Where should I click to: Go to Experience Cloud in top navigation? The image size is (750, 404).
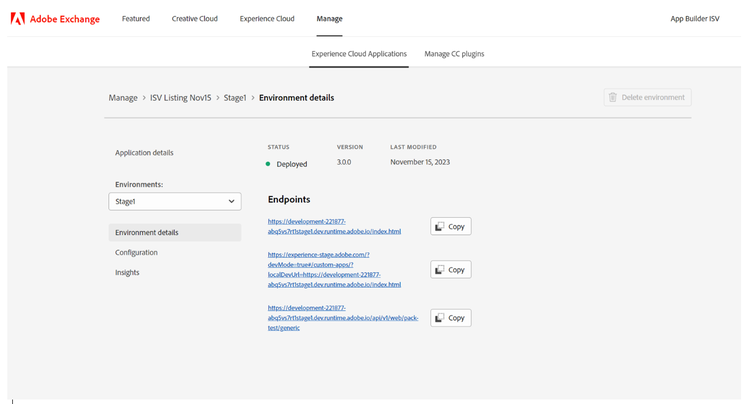(267, 19)
